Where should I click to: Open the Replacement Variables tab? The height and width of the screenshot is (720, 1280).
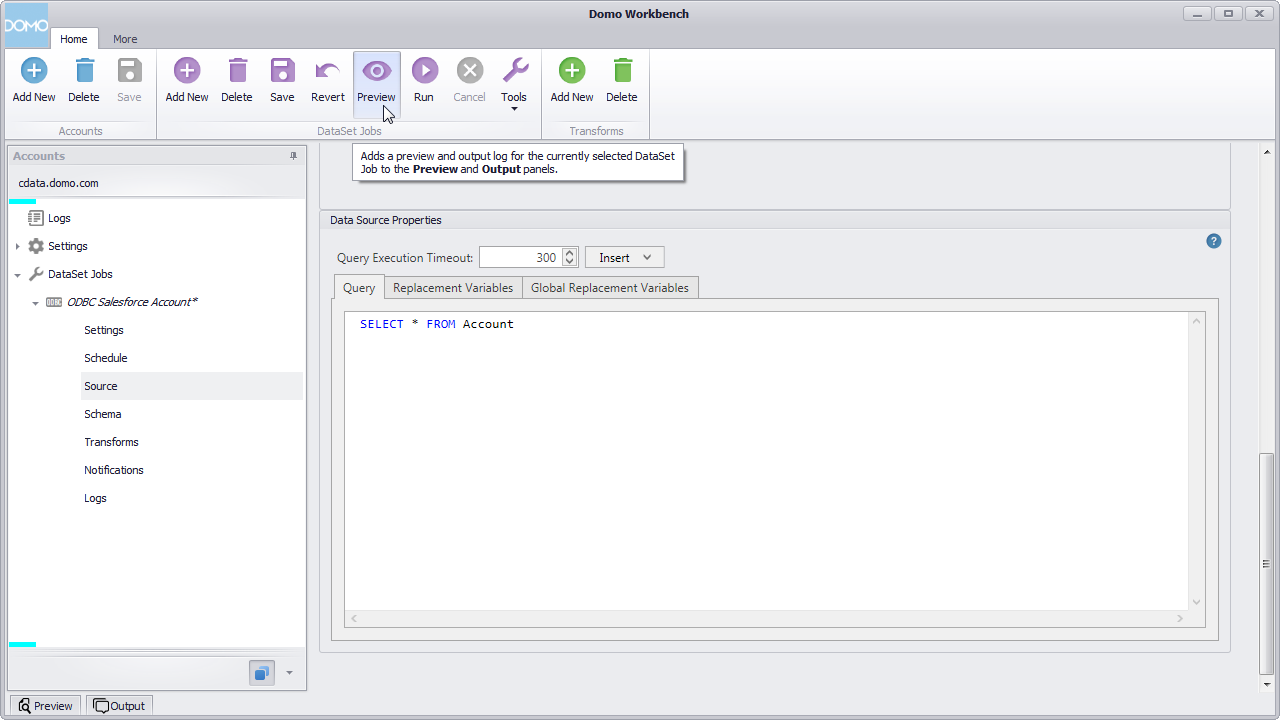click(x=453, y=287)
